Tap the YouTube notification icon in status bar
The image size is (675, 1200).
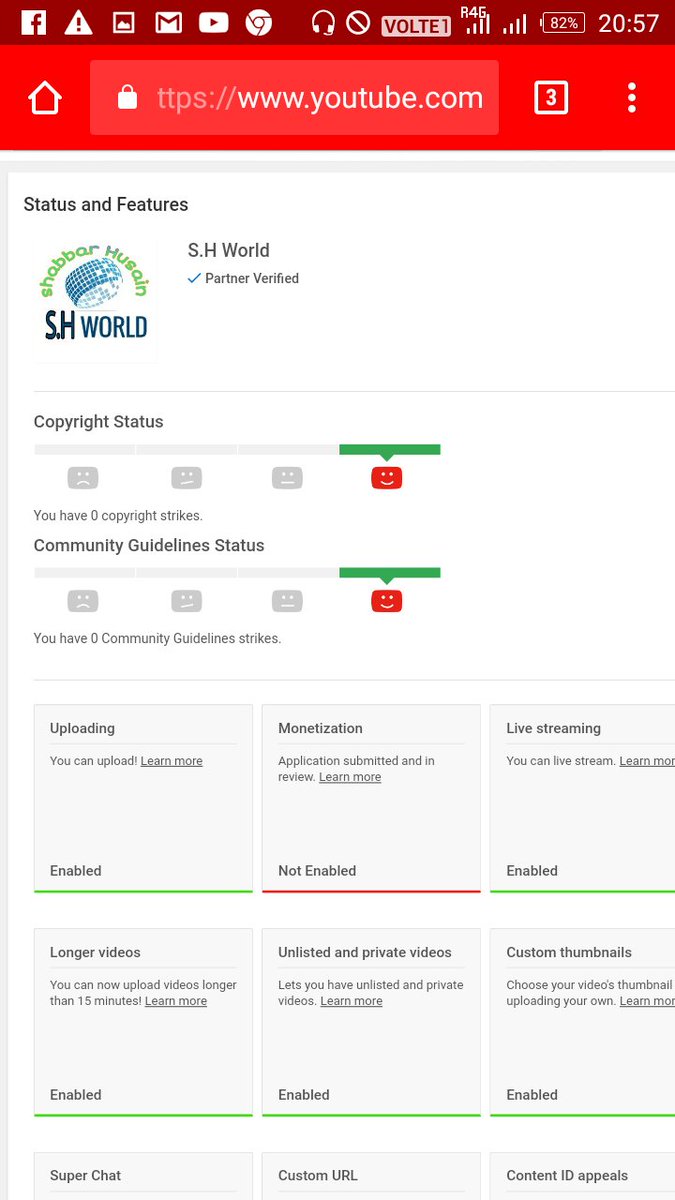pyautogui.click(x=213, y=22)
